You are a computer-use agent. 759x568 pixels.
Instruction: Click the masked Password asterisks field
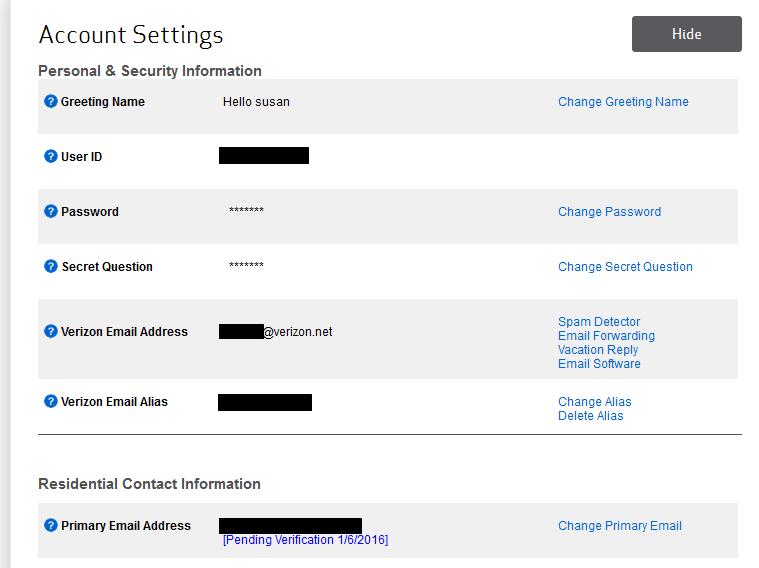246,212
